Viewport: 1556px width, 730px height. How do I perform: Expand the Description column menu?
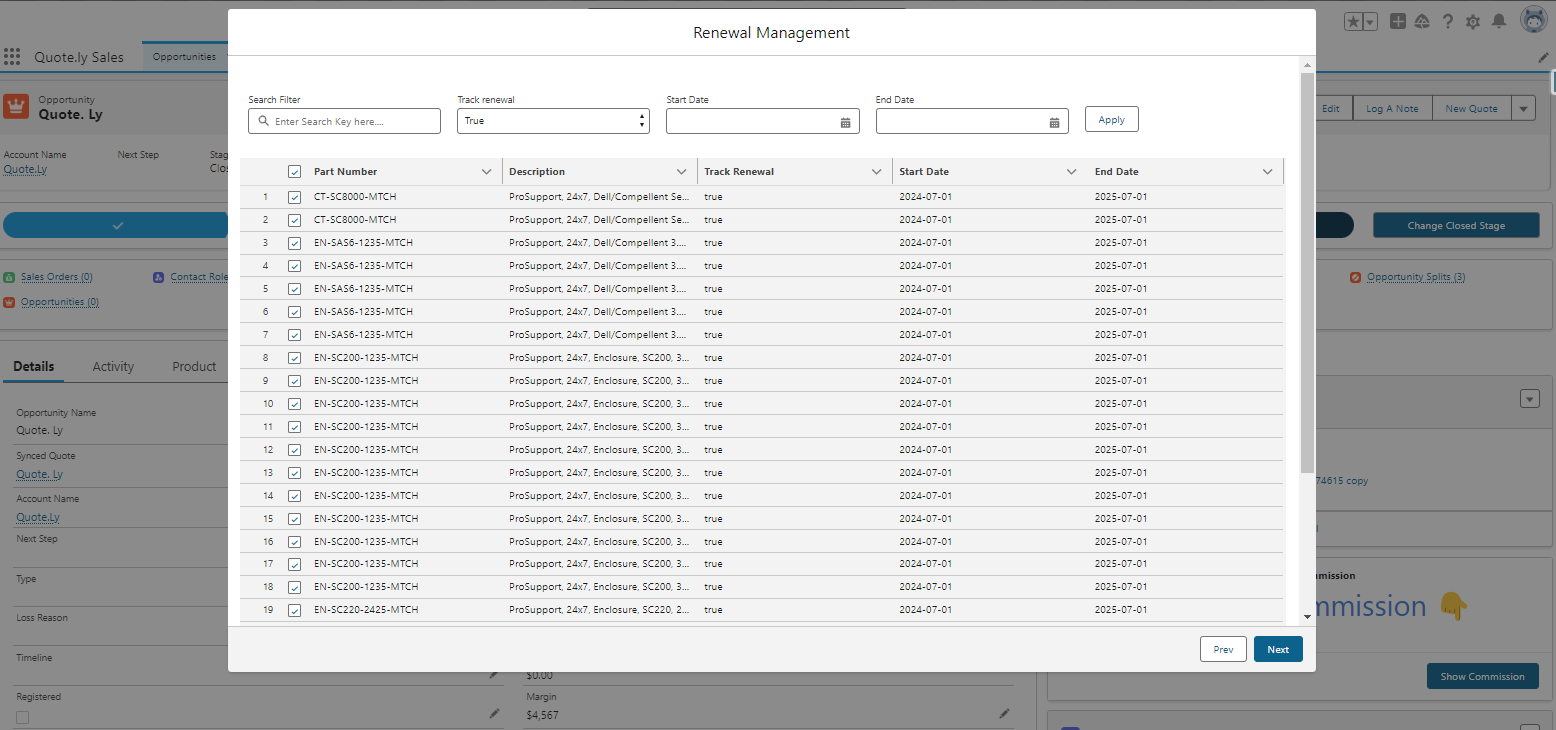tap(681, 172)
